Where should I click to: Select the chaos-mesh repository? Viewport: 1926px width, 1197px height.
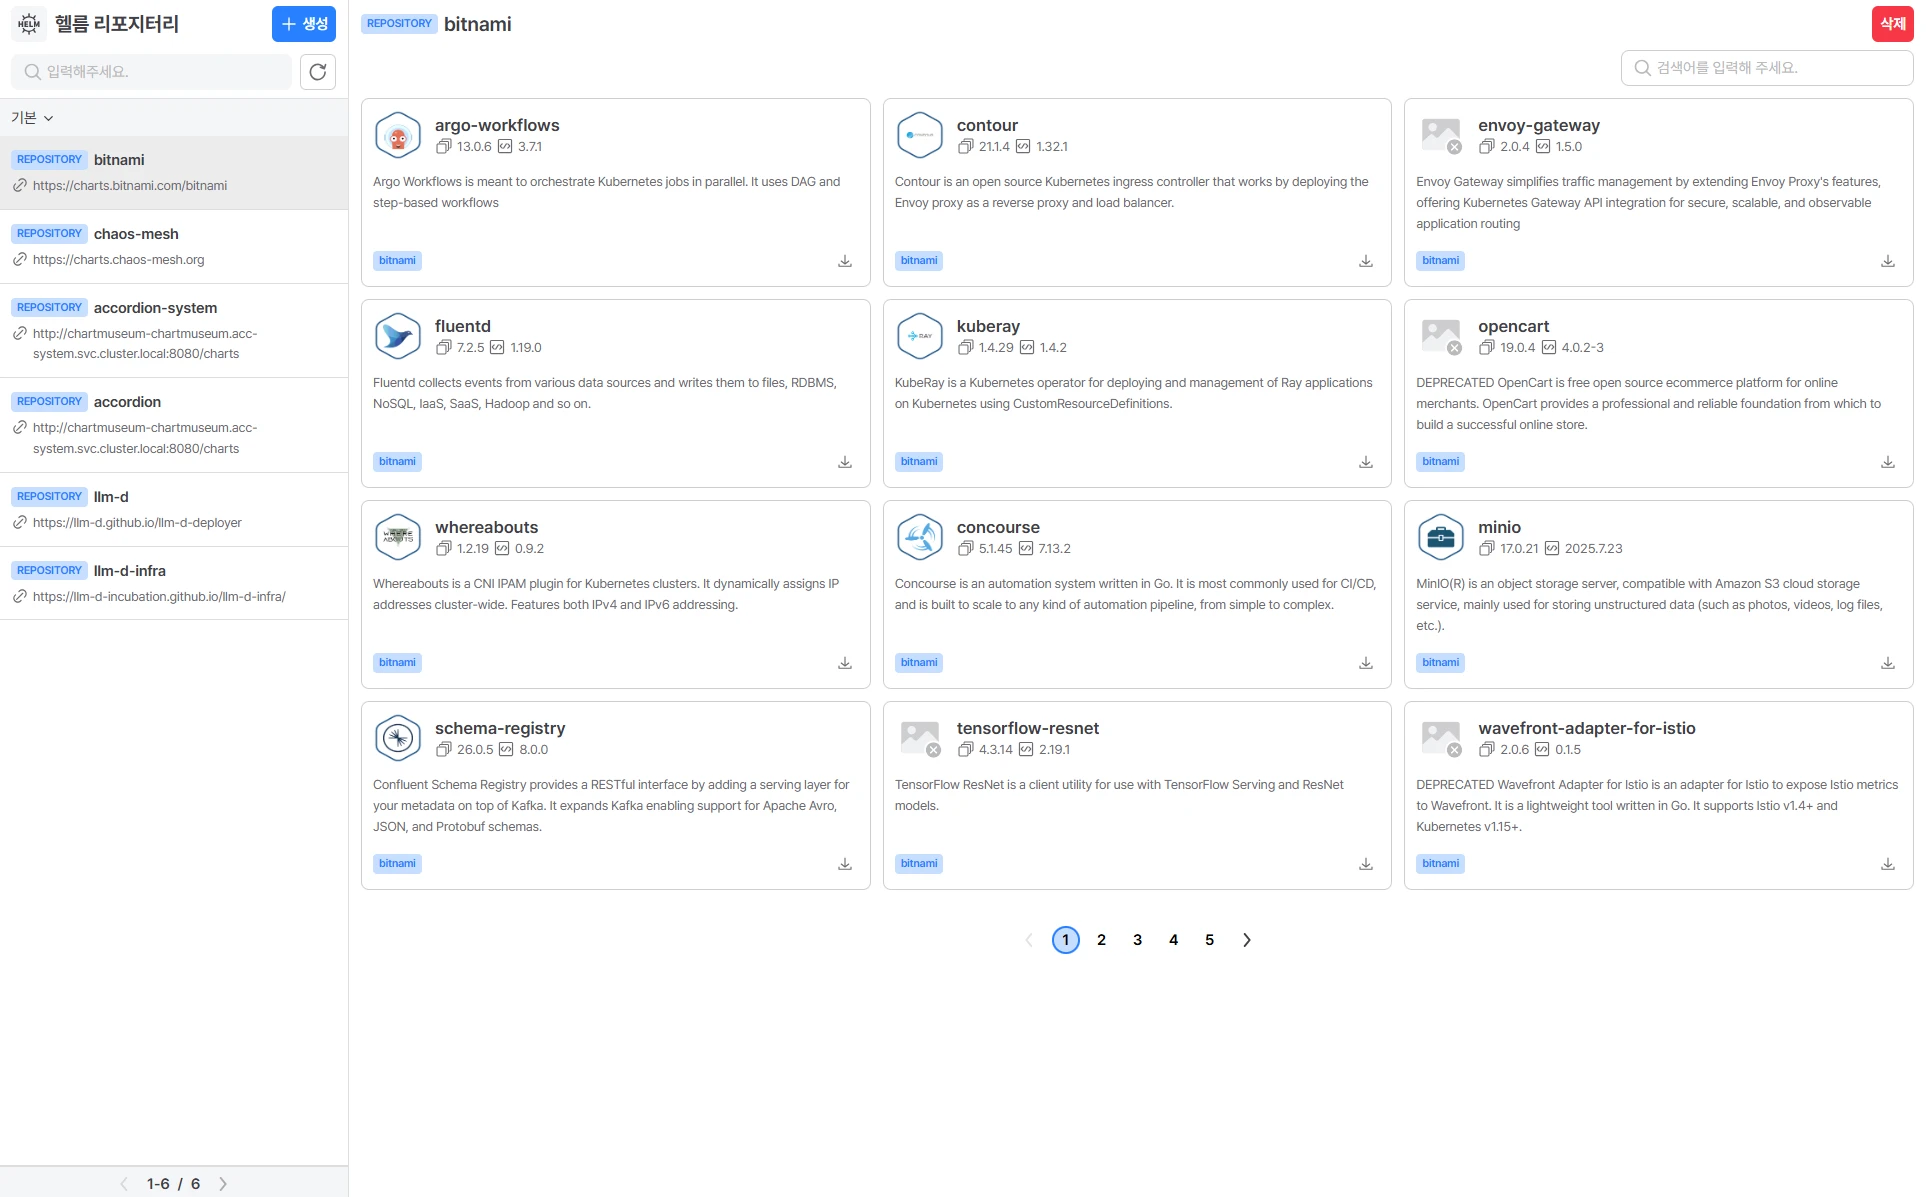174,246
